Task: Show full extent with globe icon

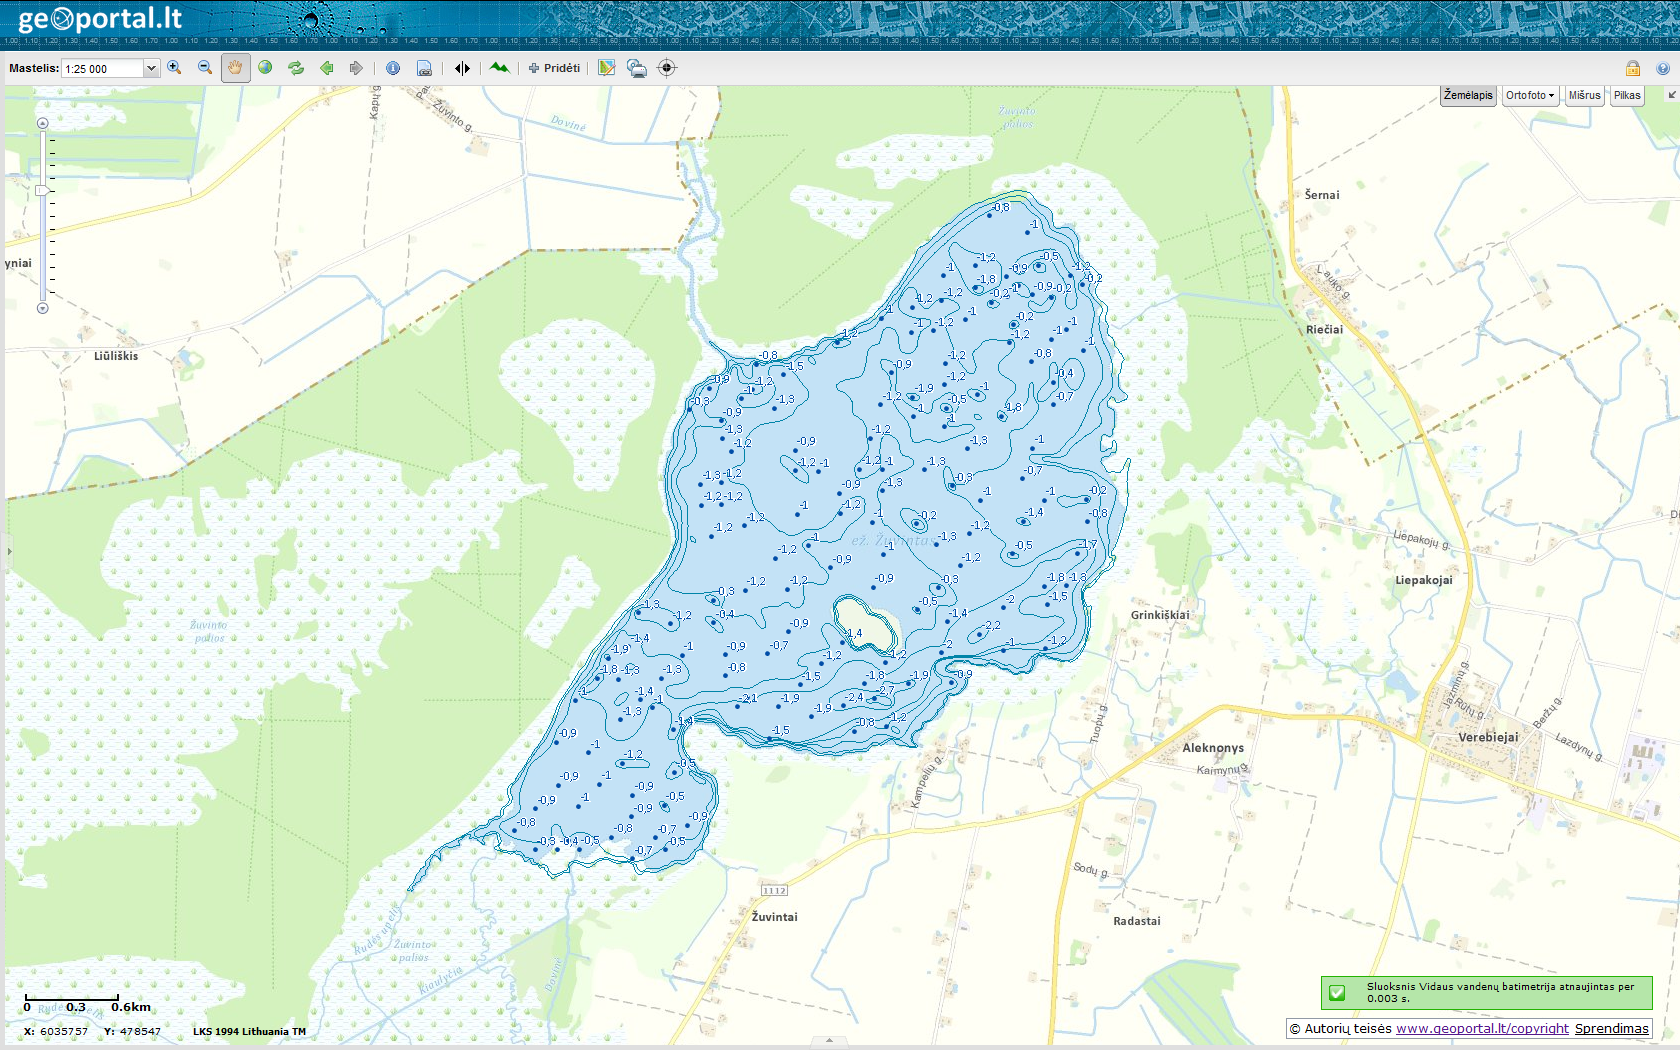Action: click(x=265, y=68)
